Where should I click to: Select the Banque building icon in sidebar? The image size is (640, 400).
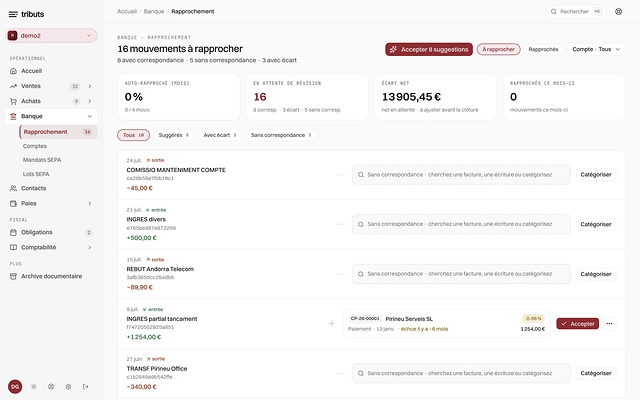(13, 116)
